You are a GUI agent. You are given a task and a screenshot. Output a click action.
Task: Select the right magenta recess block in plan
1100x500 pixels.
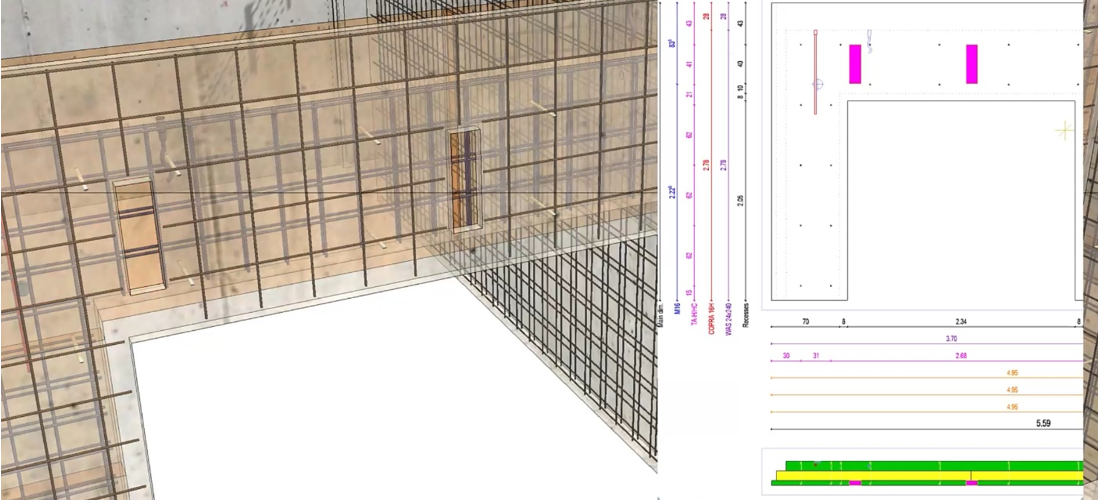(x=971, y=64)
